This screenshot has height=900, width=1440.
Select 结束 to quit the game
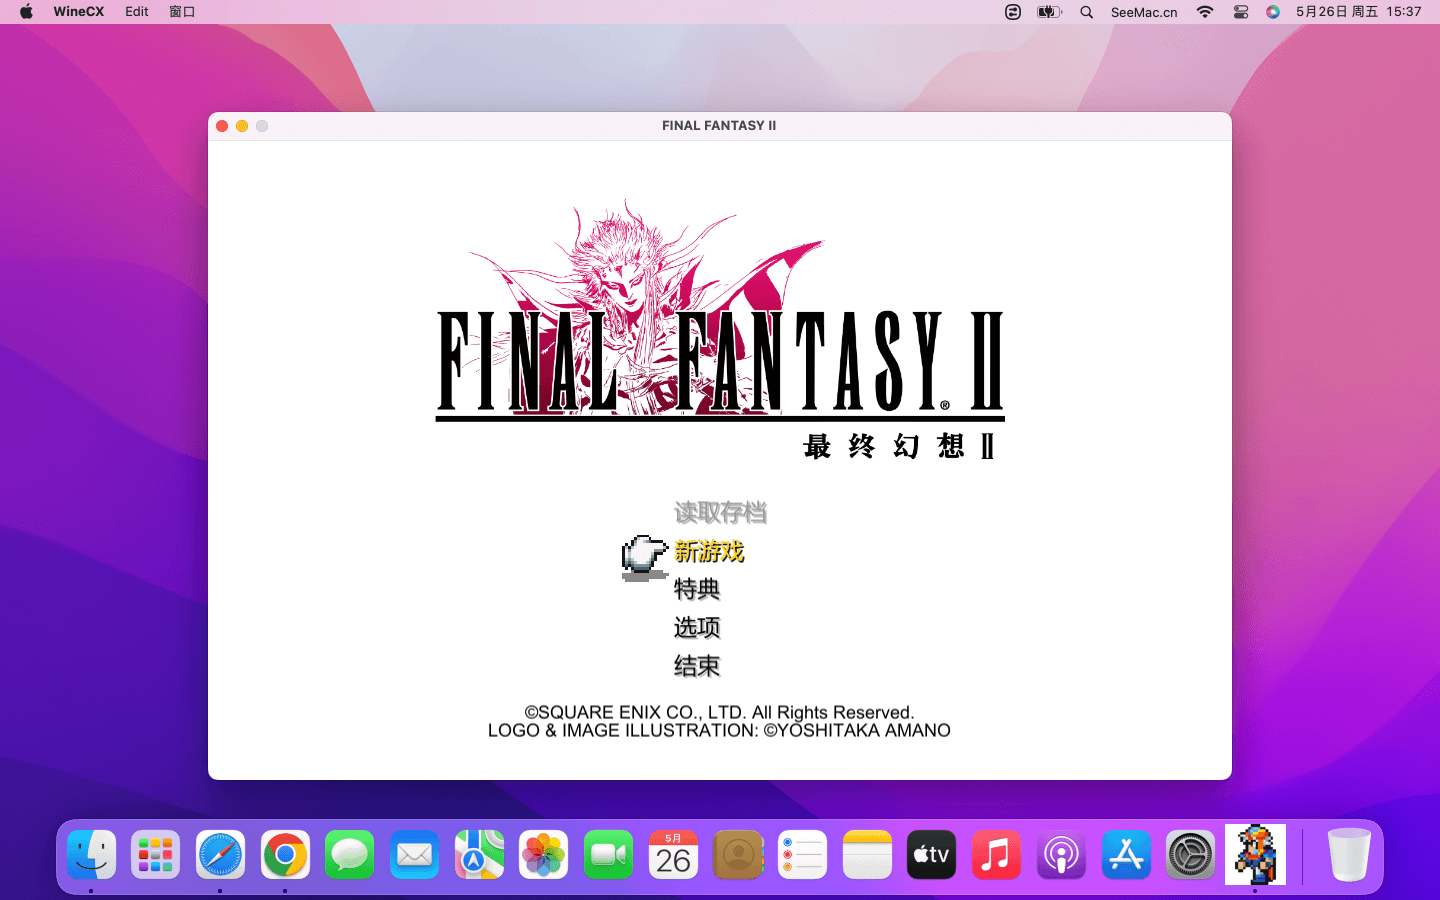(697, 666)
